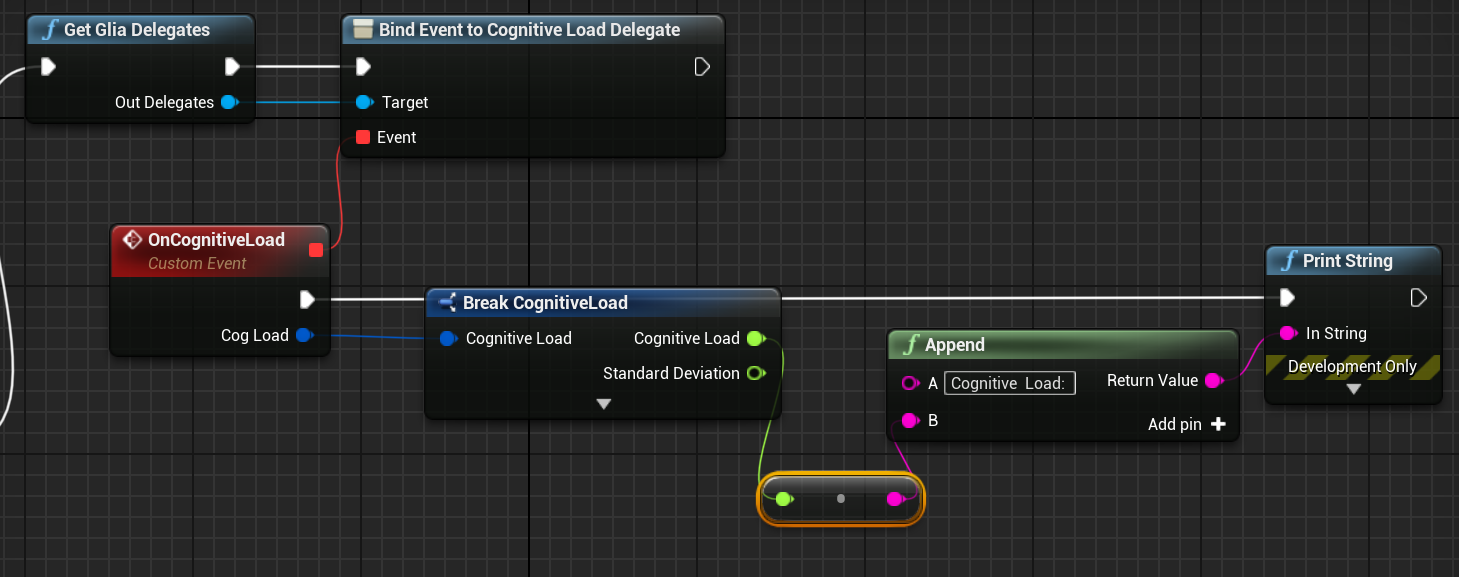Click the Target input pin on Bind Event
Viewport: 1459px width, 577px height.
(x=364, y=102)
